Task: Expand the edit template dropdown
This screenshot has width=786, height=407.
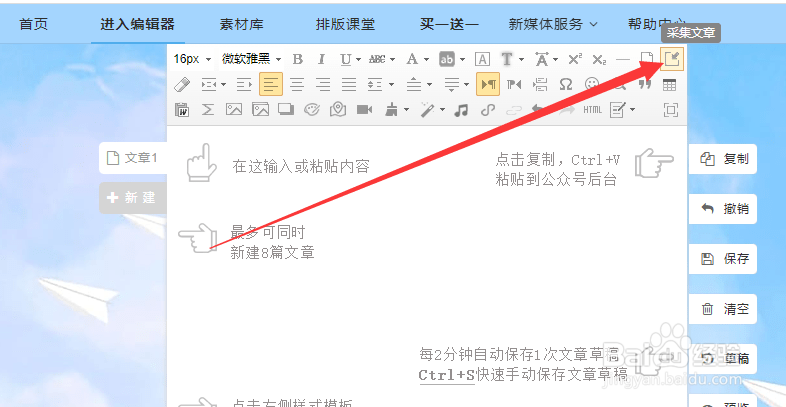Action: (632, 110)
